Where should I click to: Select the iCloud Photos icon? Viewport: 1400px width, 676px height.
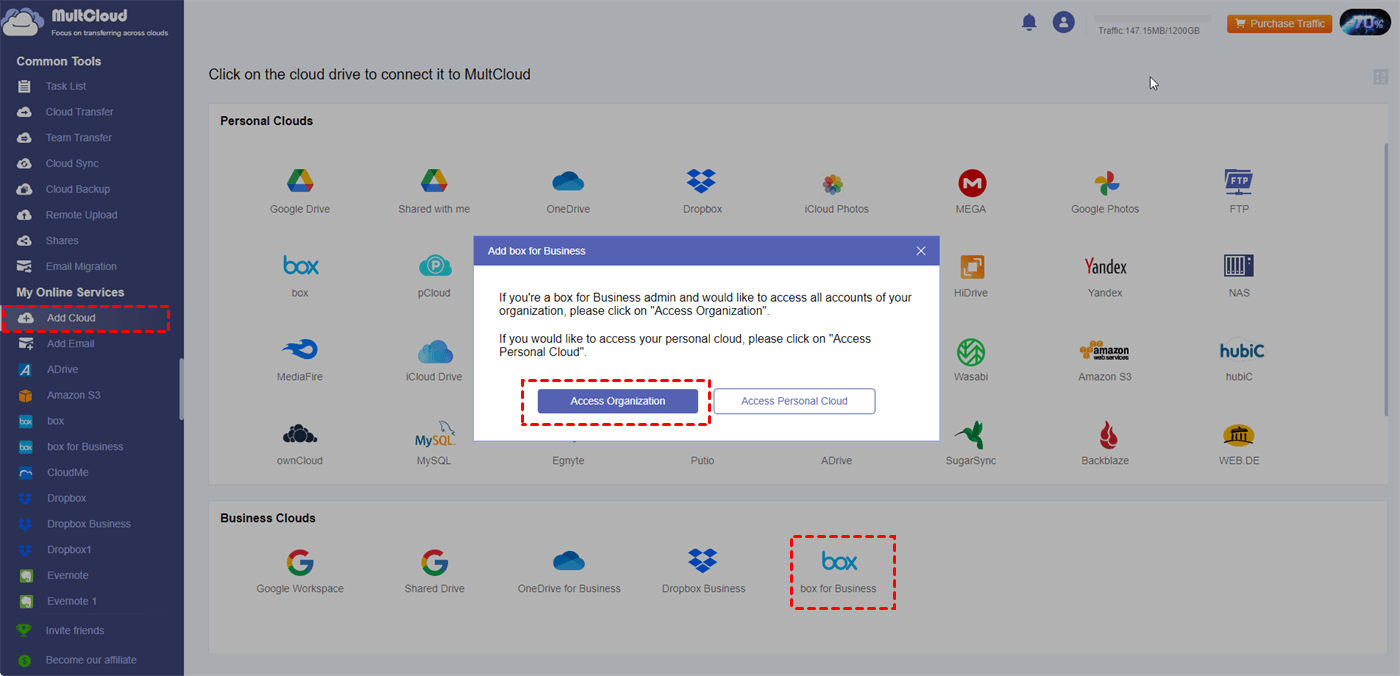pos(833,183)
